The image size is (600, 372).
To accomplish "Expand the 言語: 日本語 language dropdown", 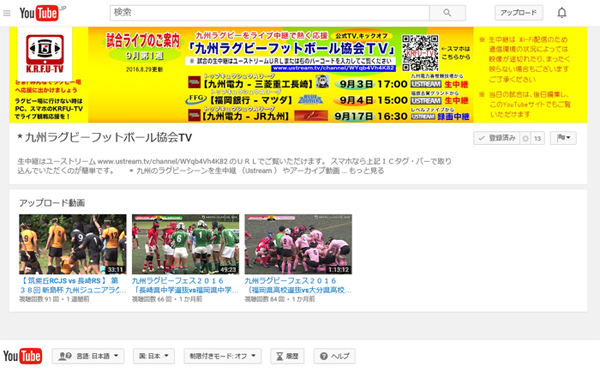I will pyautogui.click(x=88, y=356).
